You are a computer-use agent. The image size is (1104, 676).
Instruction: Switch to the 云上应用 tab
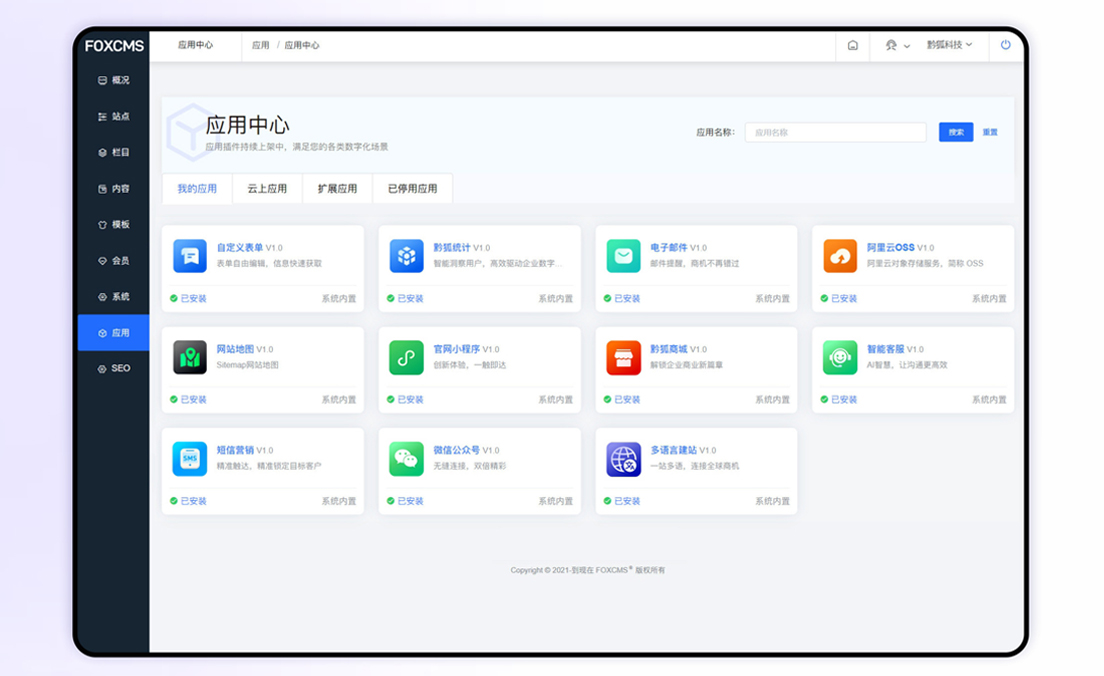tap(267, 188)
